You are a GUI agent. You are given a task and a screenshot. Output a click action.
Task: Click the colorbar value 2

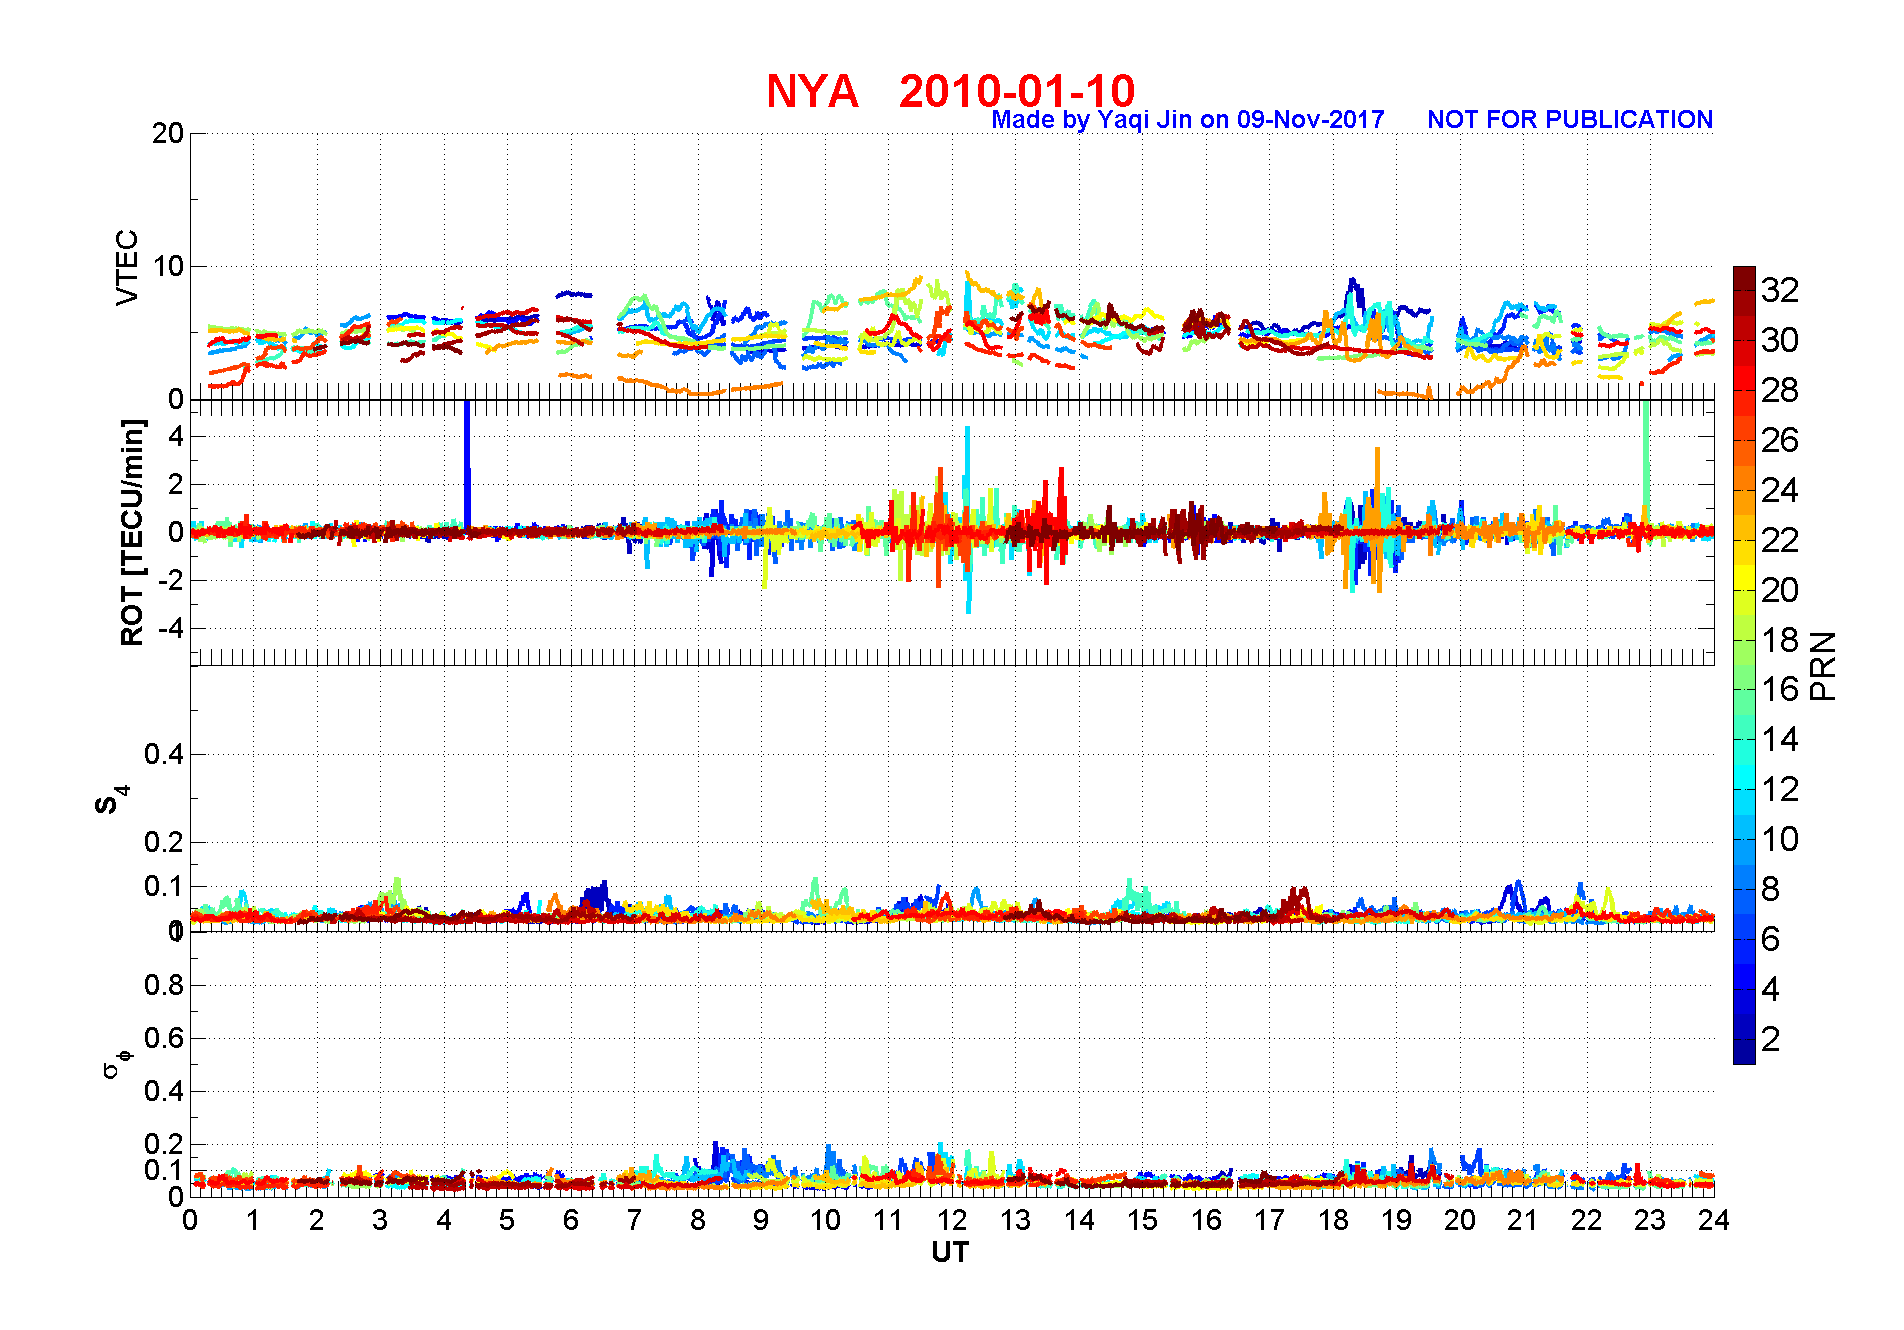(x=1770, y=1039)
